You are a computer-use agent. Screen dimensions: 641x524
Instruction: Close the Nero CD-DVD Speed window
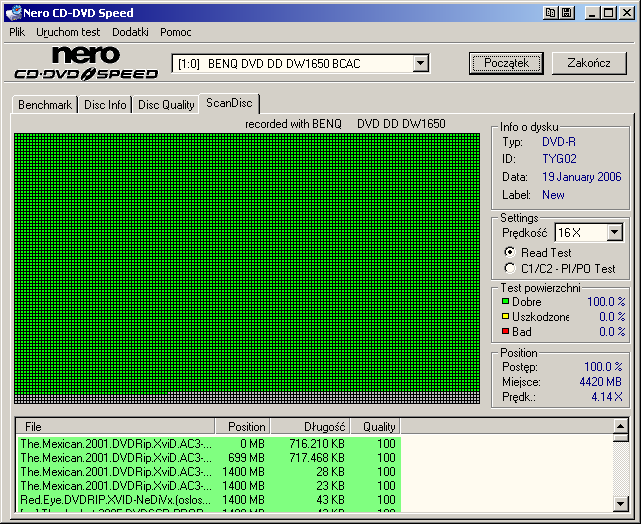(626, 13)
